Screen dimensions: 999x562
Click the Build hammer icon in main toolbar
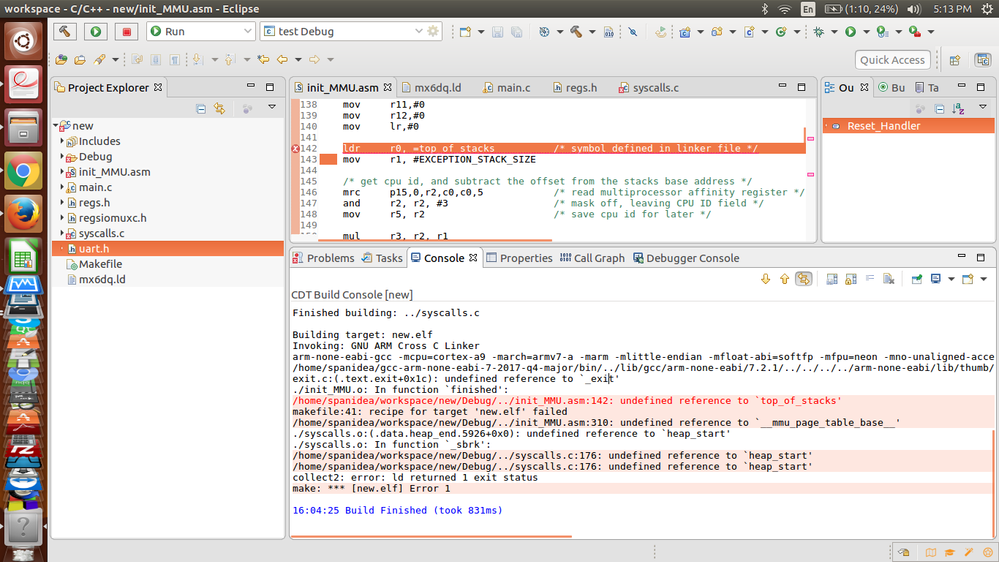point(576,32)
